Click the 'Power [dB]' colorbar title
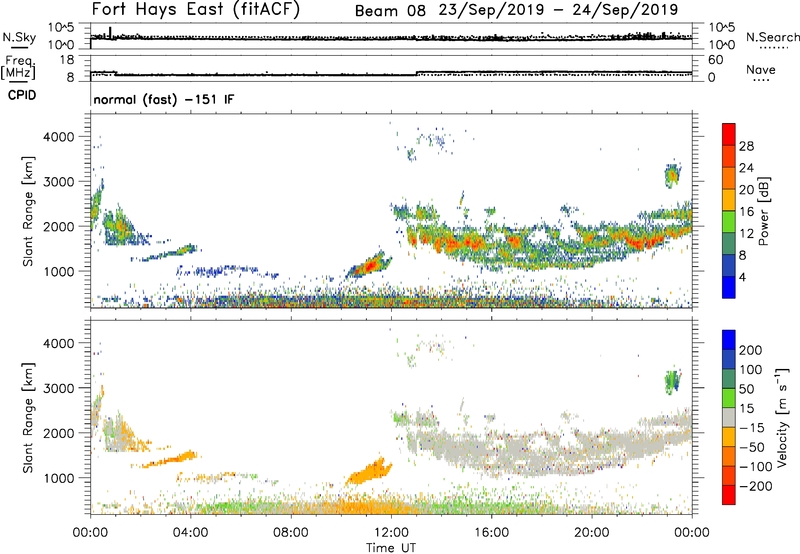This screenshot has height=554, width=800. click(764, 211)
